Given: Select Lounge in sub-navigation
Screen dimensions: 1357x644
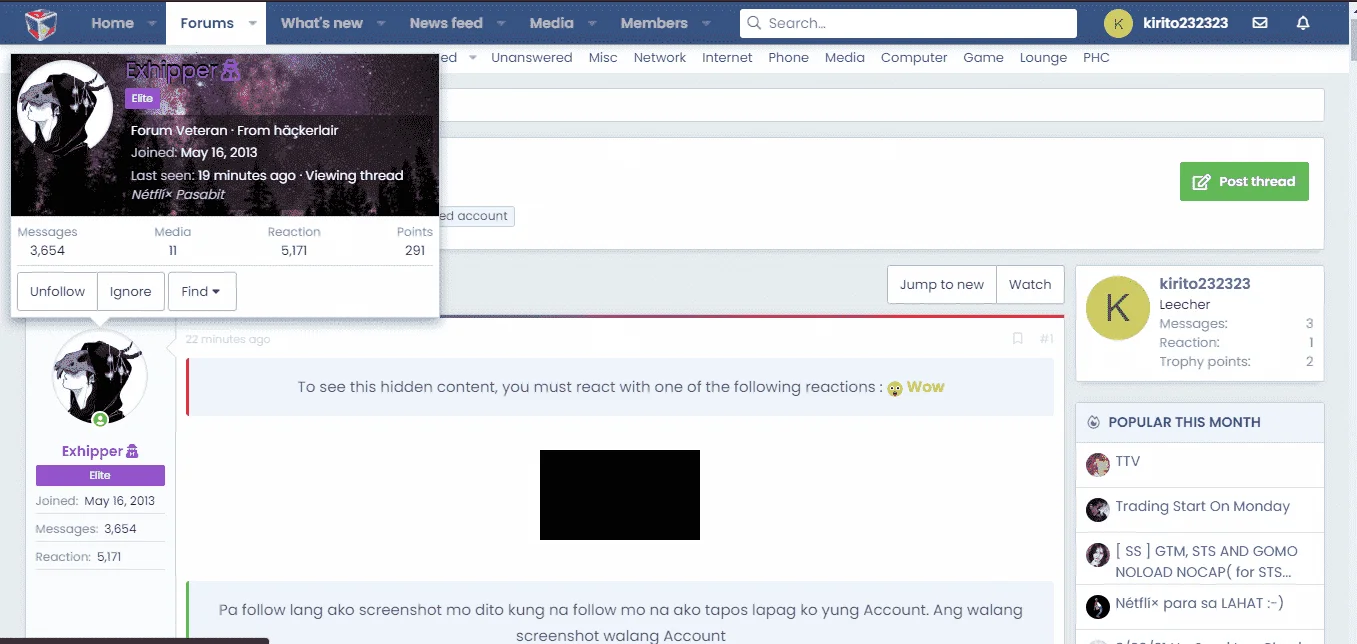Looking at the screenshot, I should click(1044, 58).
